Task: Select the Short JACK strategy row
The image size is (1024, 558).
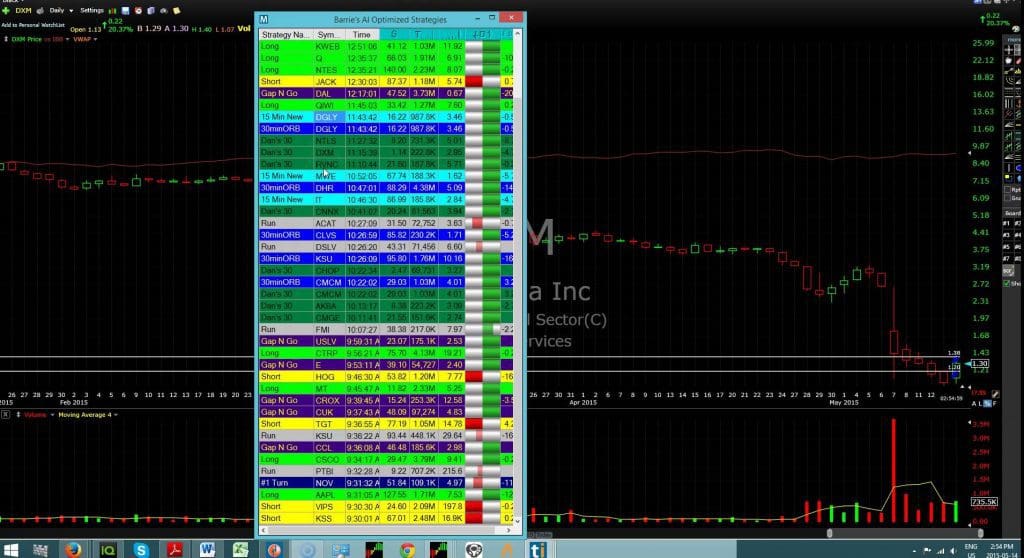Action: click(x=386, y=82)
